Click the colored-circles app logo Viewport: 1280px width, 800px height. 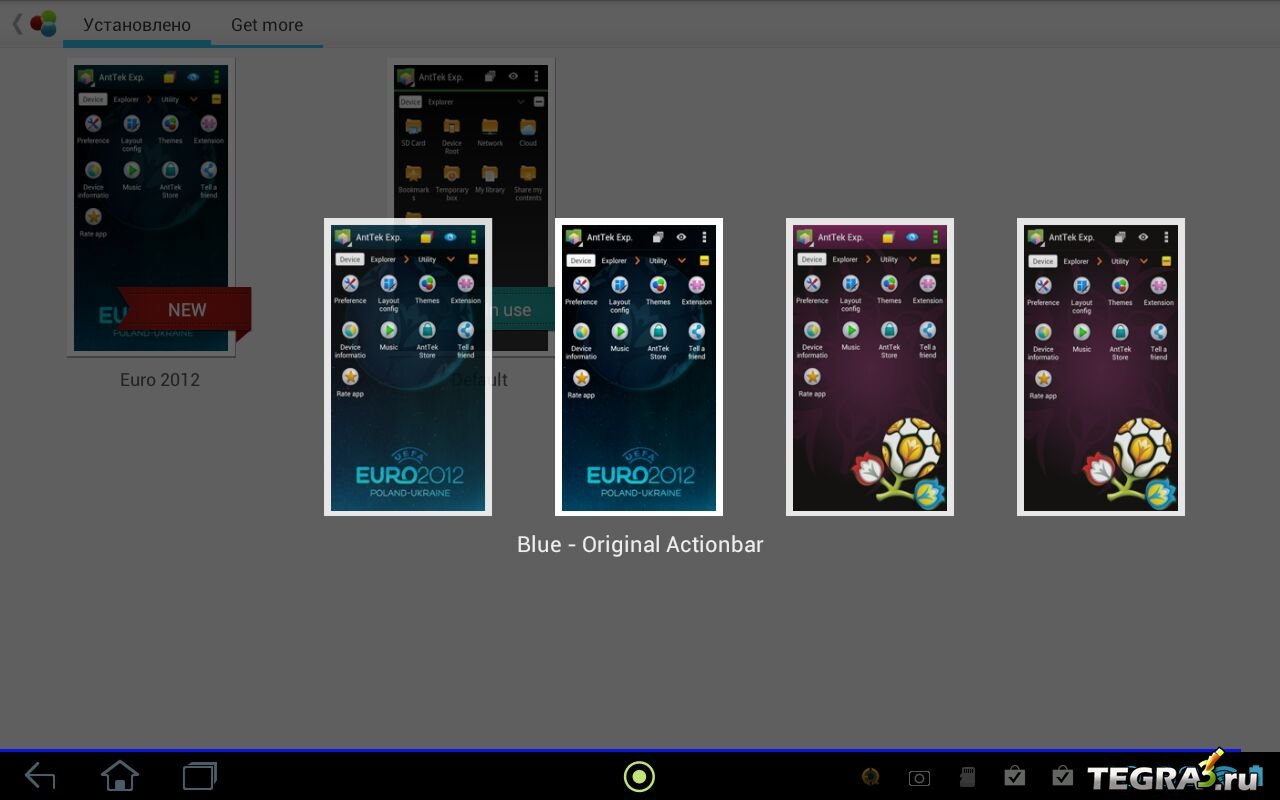pyautogui.click(x=44, y=24)
